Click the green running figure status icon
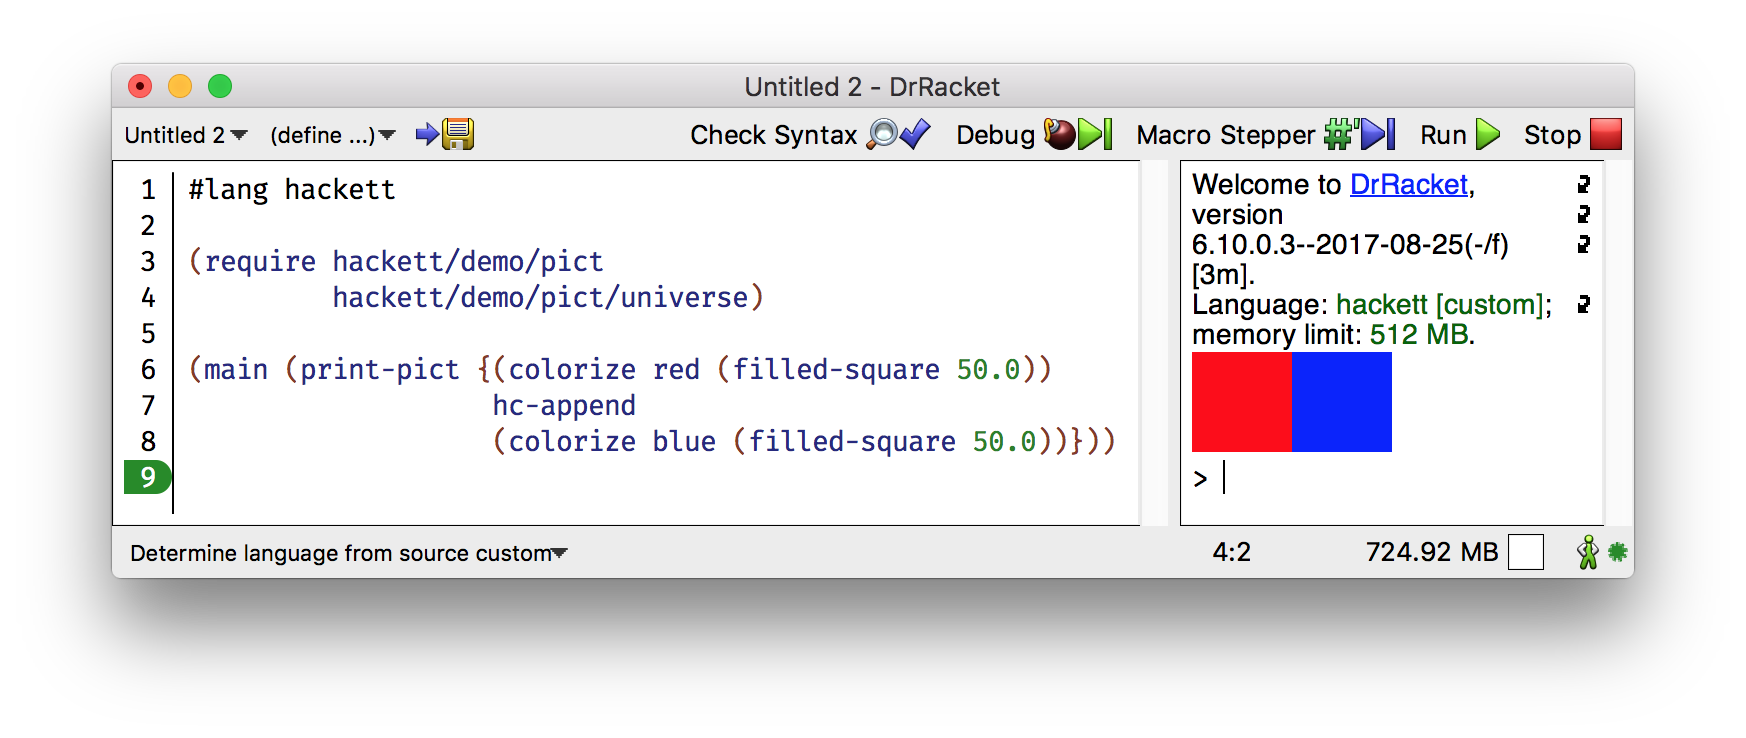The height and width of the screenshot is (738, 1746). pyautogui.click(x=1588, y=552)
